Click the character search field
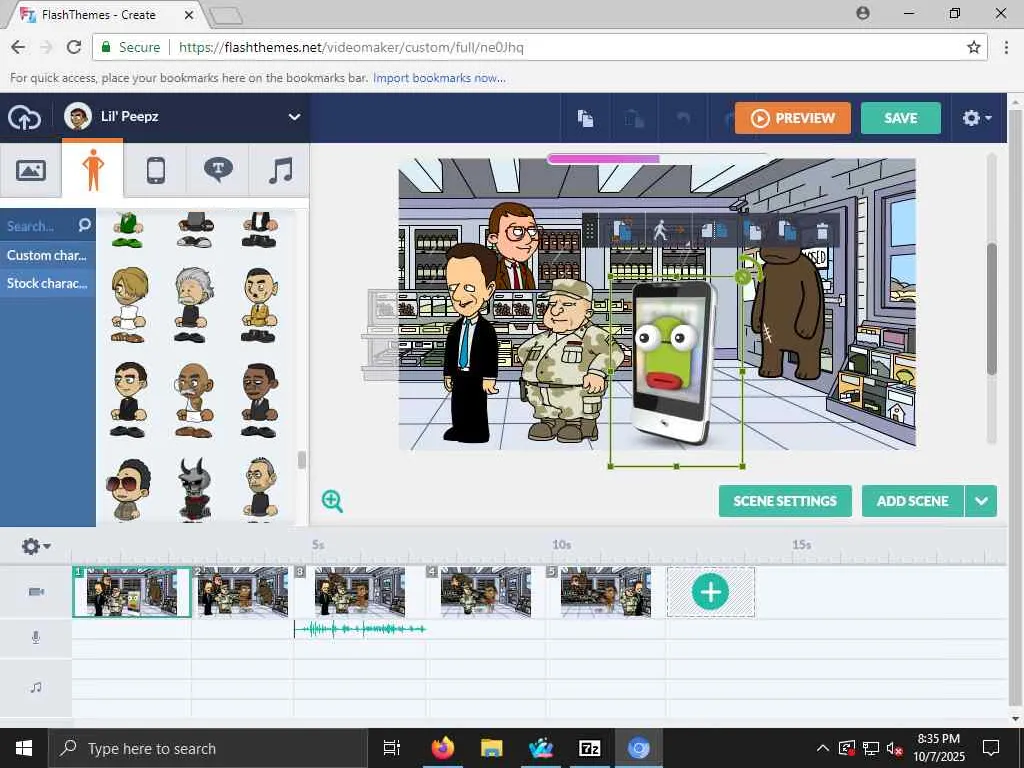This screenshot has width=1024, height=768. 39,226
